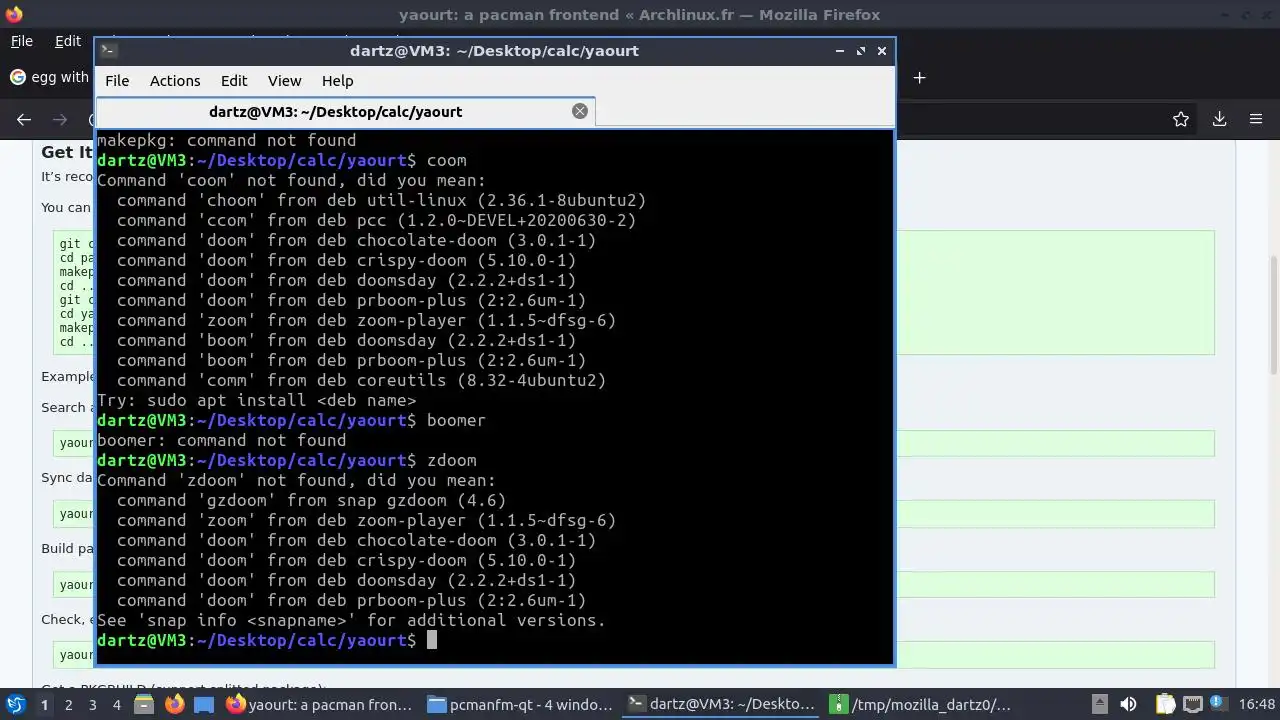Click the 'comm' coreutils suggestion line
1280x720 pixels.
pyautogui.click(x=361, y=380)
